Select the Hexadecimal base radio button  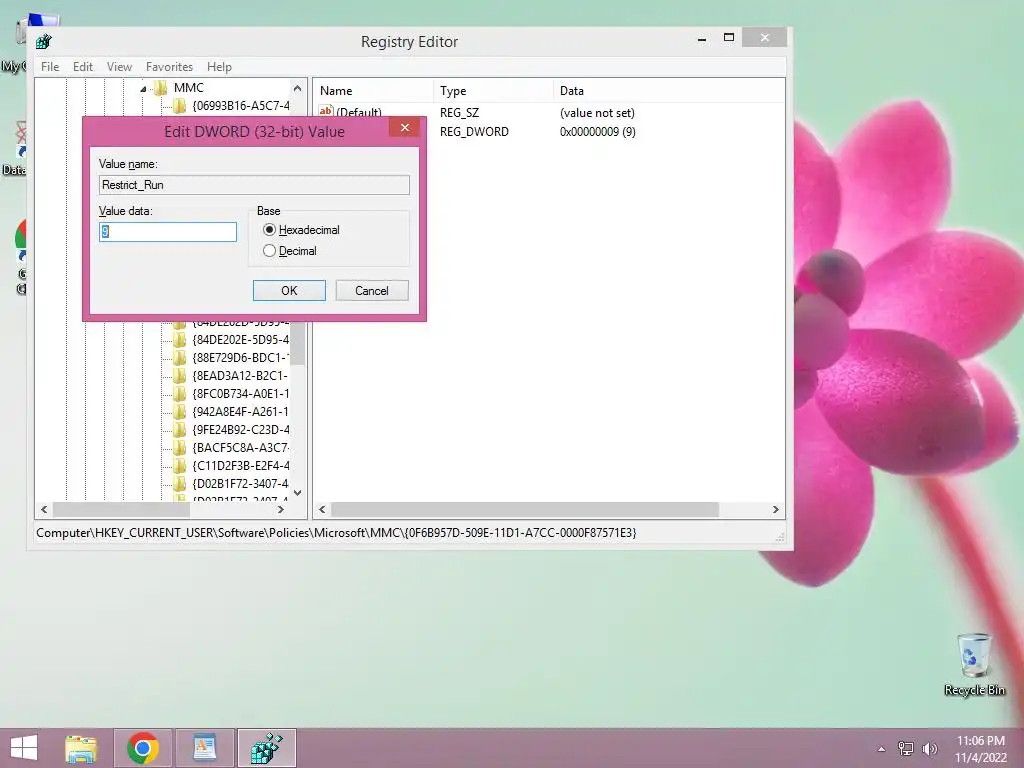[x=269, y=230]
